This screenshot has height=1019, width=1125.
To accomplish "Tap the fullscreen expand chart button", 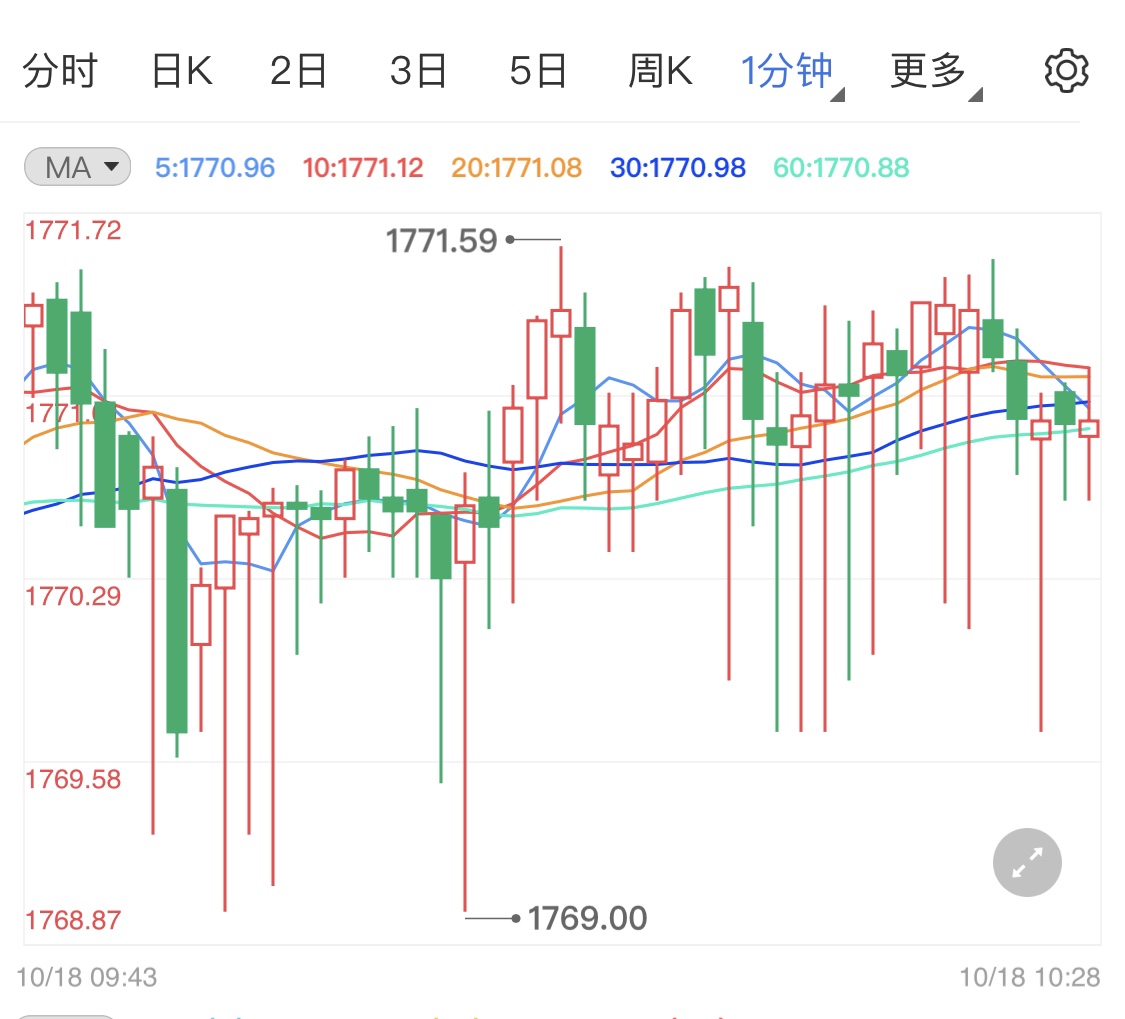I will 1027,863.
